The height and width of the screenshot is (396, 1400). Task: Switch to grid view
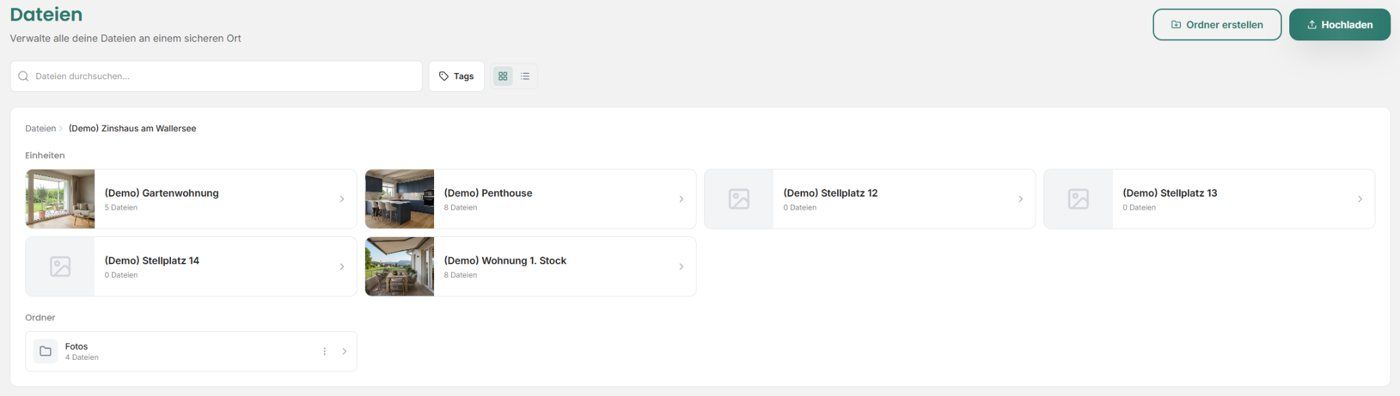503,76
